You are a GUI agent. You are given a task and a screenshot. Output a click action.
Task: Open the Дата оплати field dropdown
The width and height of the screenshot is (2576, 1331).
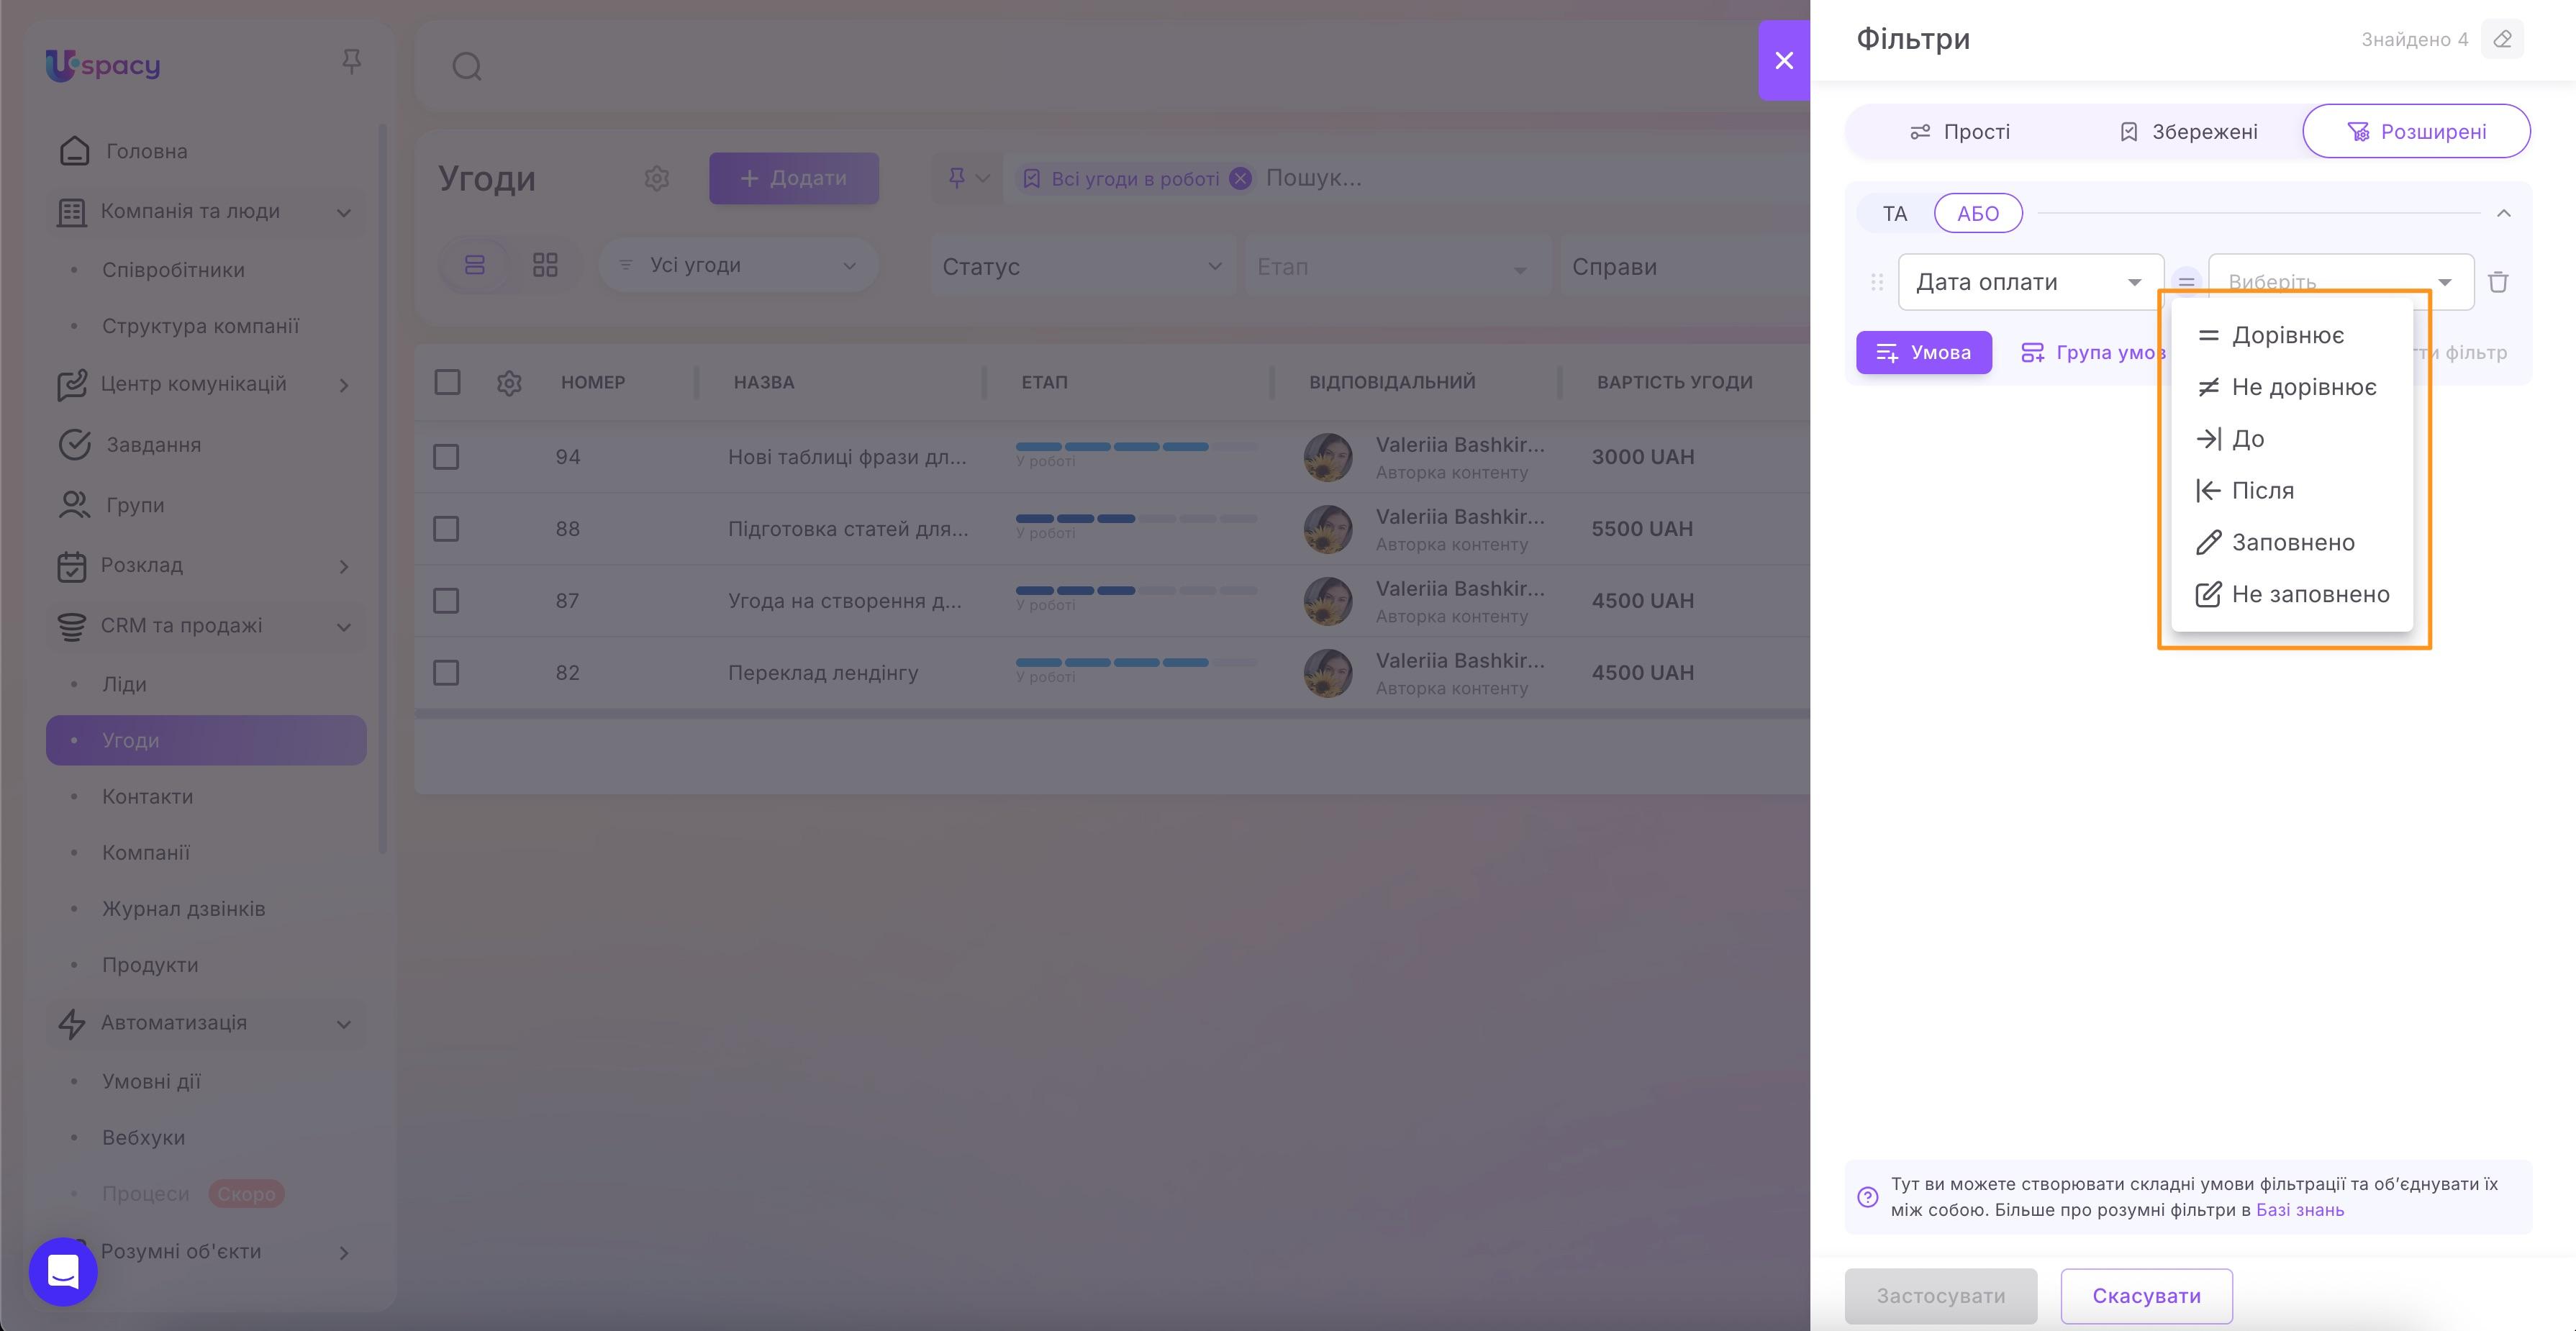pyautogui.click(x=2030, y=281)
